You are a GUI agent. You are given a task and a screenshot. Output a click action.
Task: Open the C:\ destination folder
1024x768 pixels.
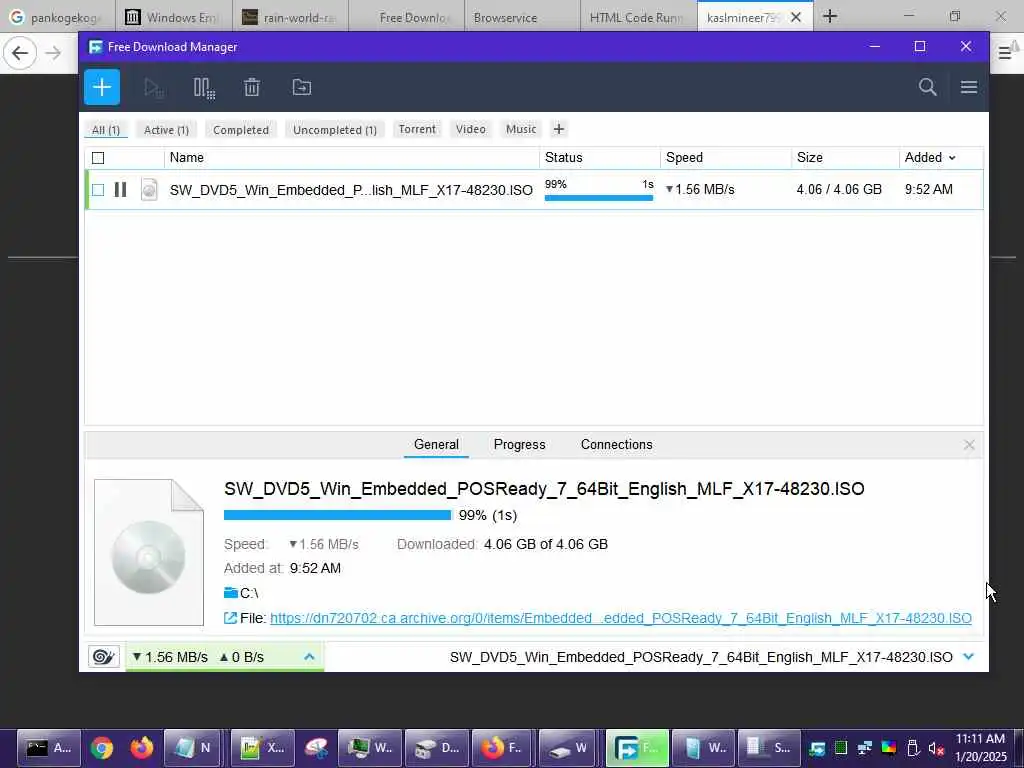click(242, 593)
